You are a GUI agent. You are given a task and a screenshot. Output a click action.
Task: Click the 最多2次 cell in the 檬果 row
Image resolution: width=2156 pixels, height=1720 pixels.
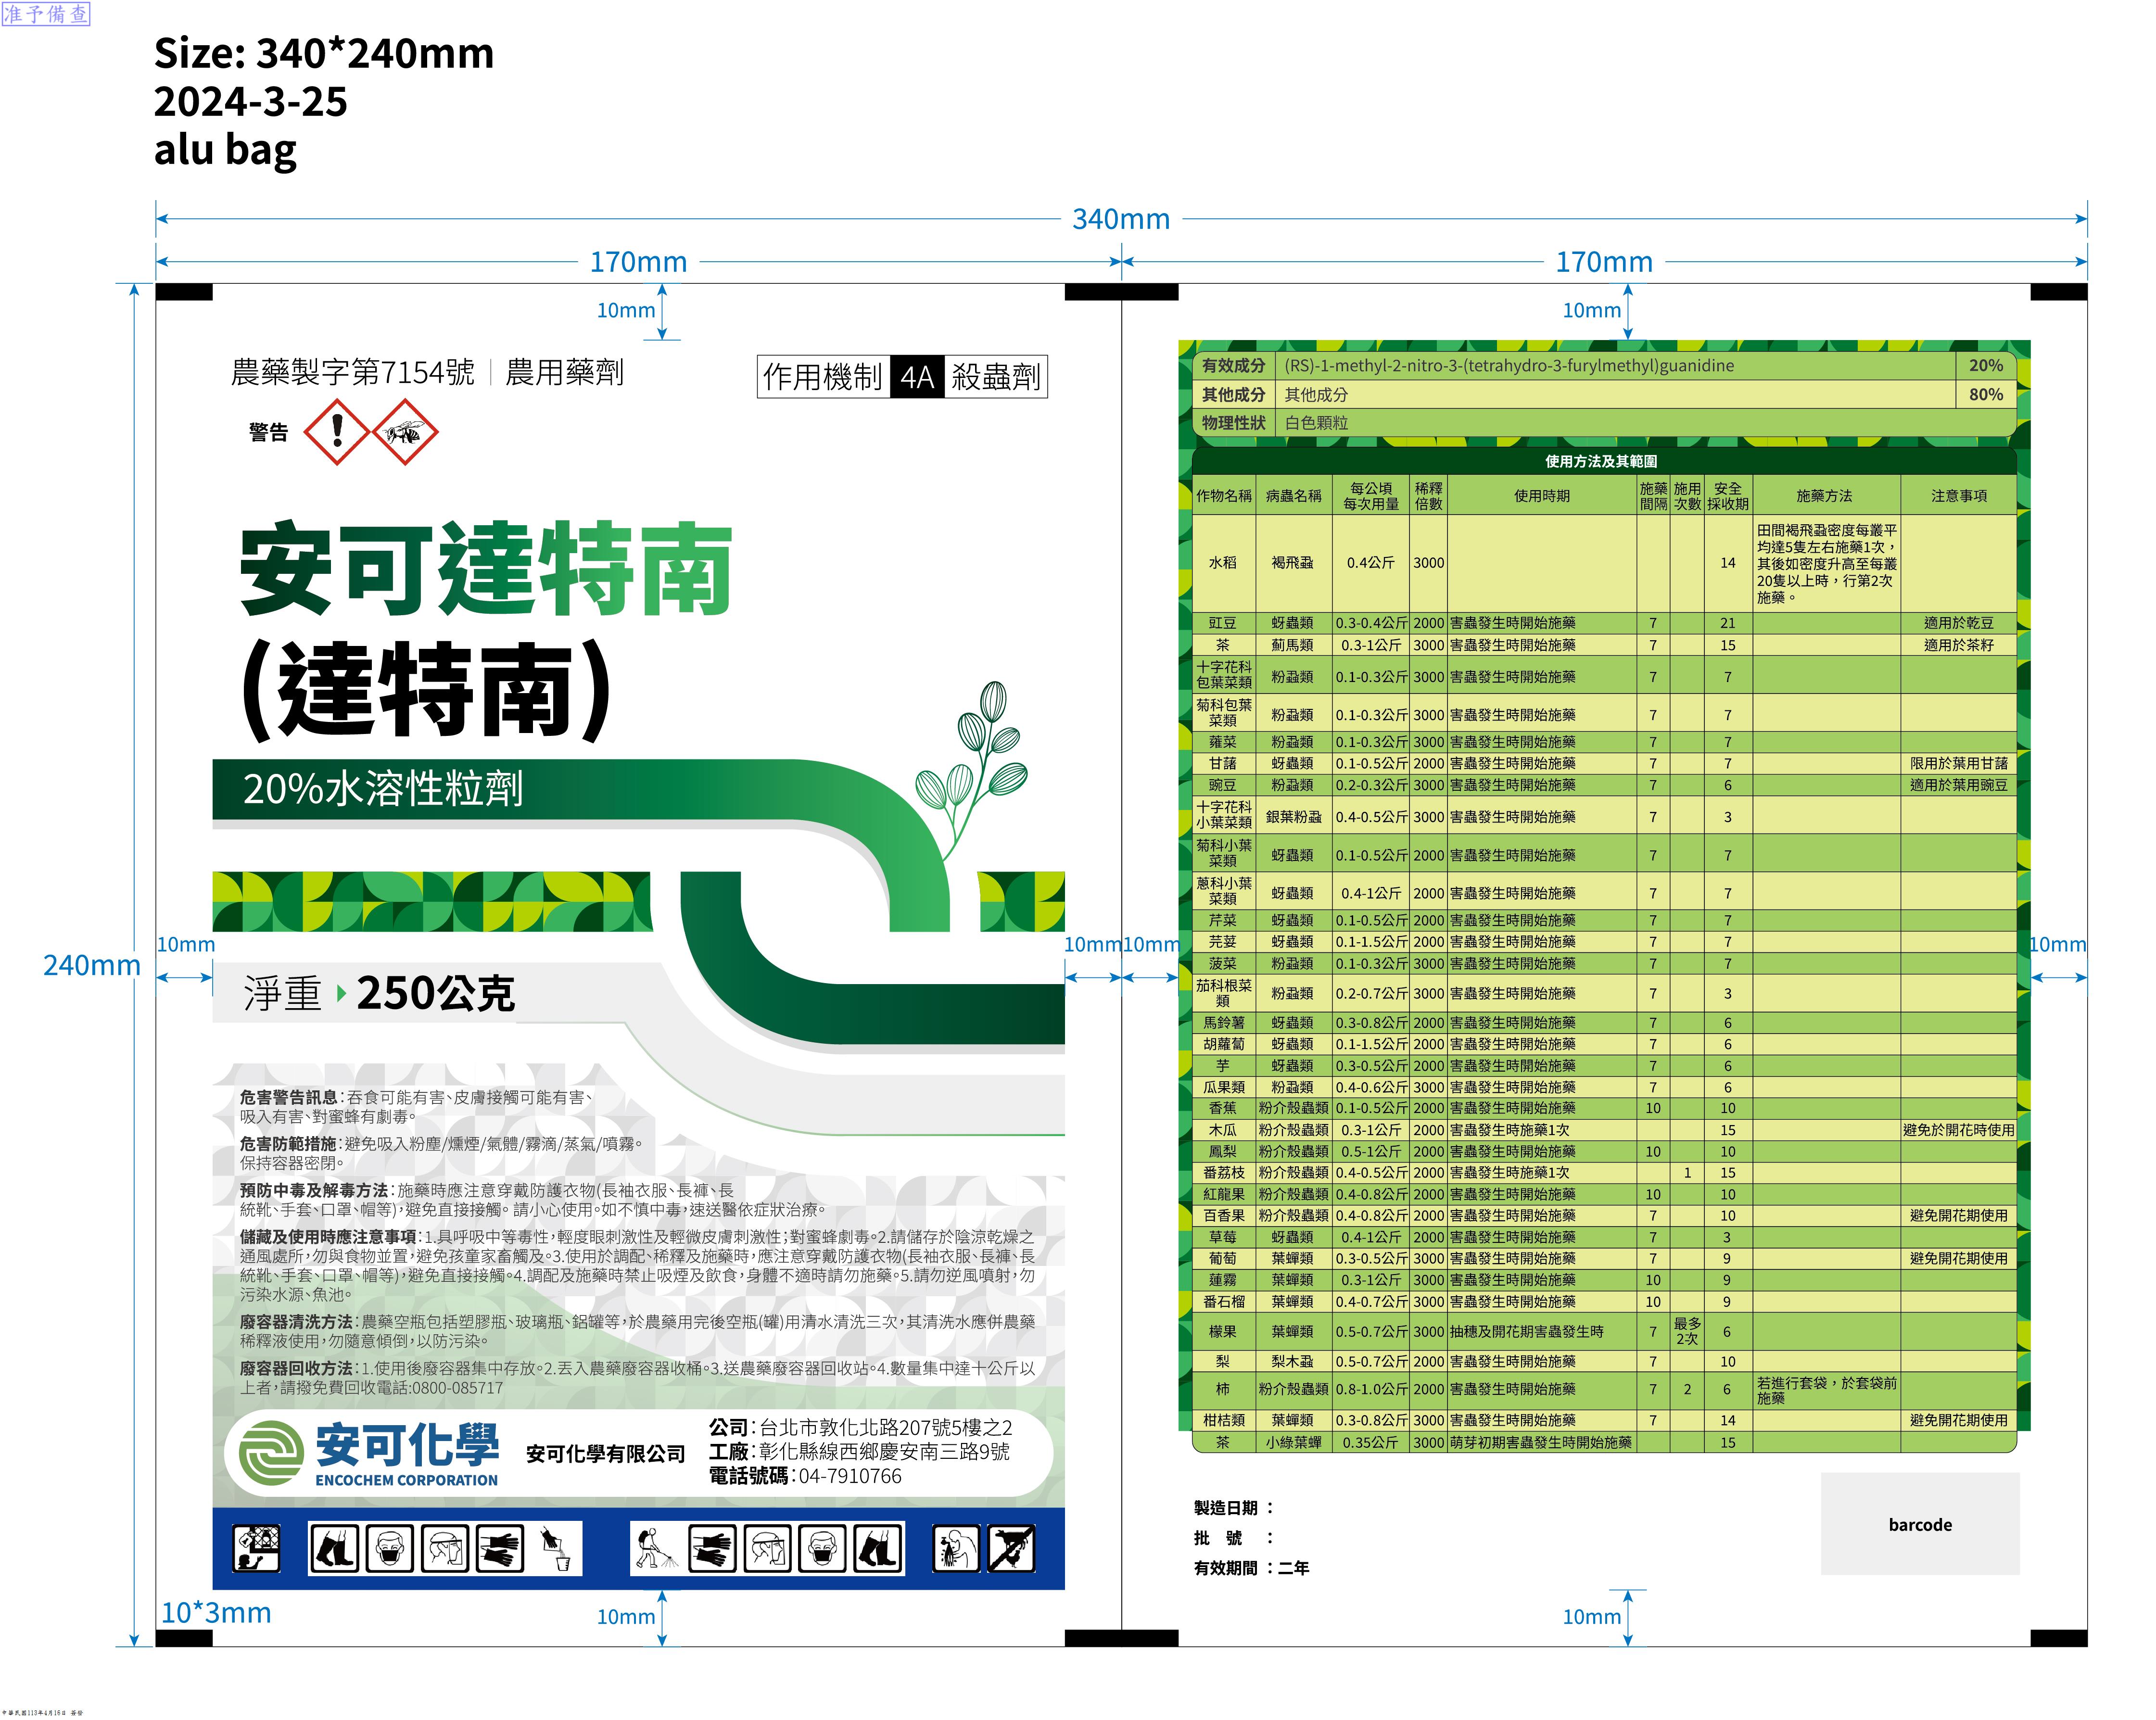(x=1687, y=1332)
